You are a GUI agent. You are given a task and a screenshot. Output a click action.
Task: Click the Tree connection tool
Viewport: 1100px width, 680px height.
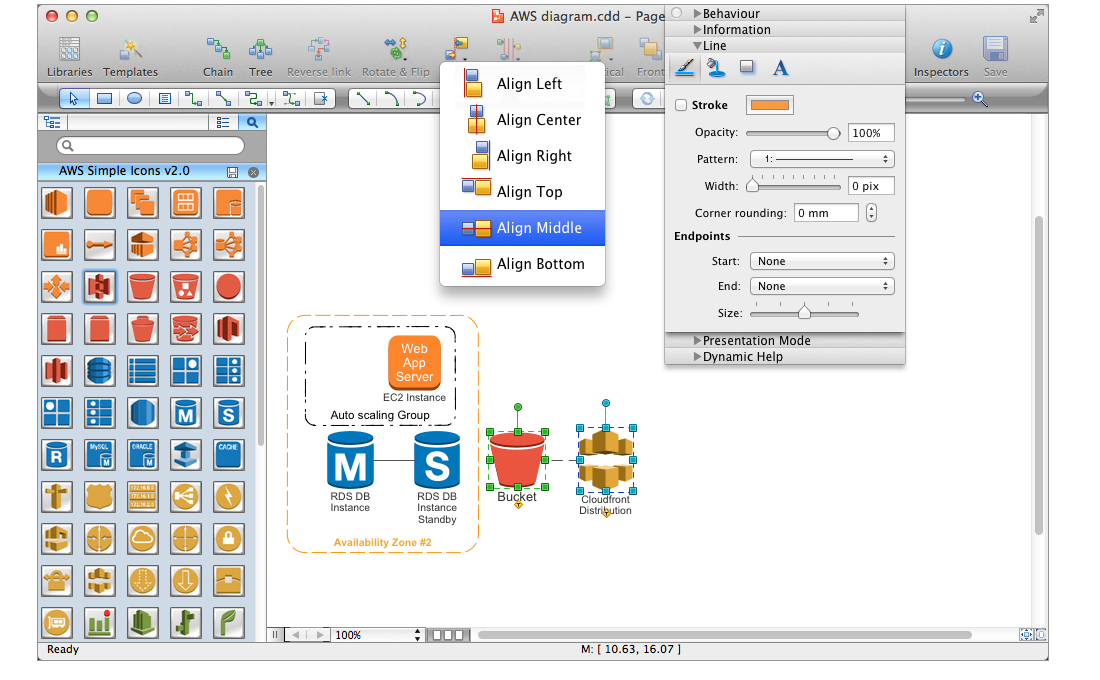pyautogui.click(x=260, y=57)
